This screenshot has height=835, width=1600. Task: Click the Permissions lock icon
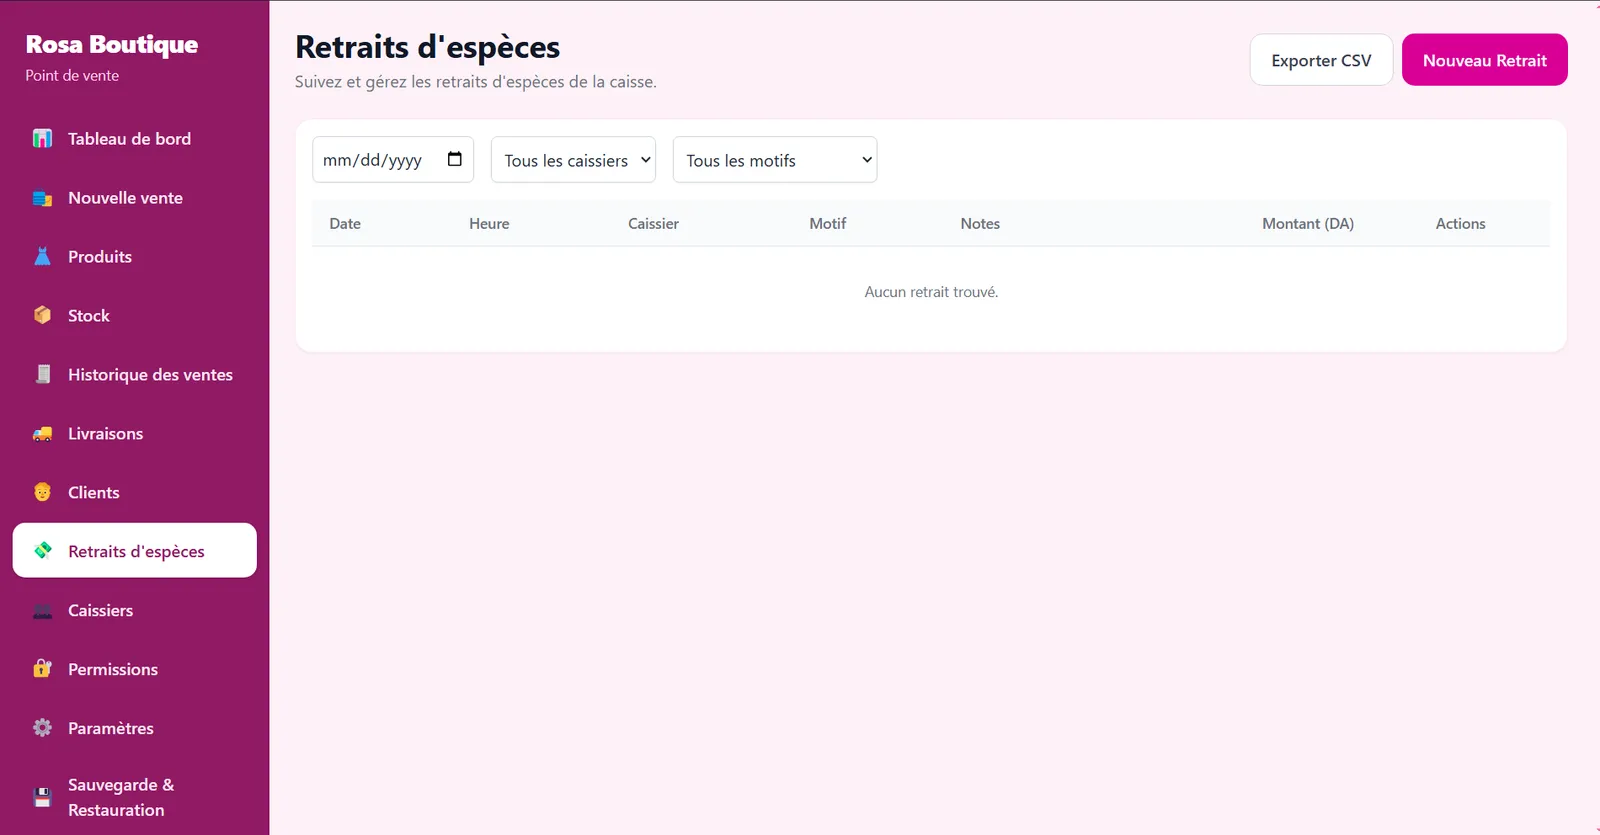pos(42,669)
